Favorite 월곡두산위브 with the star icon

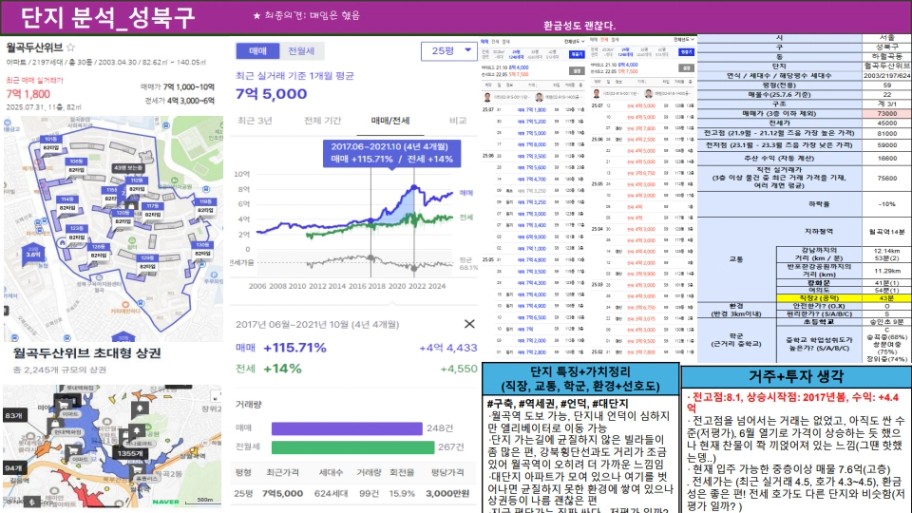70,48
